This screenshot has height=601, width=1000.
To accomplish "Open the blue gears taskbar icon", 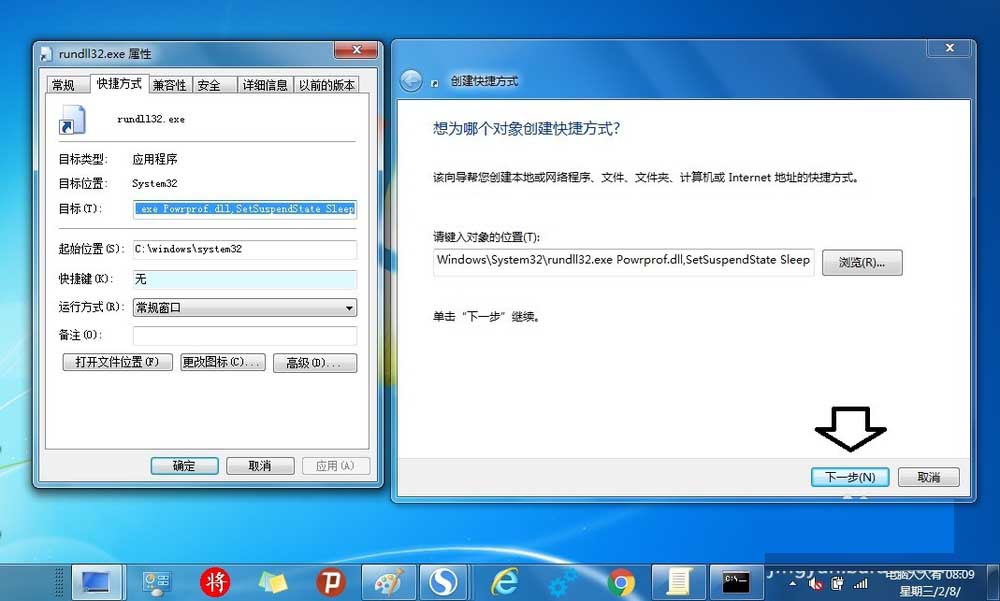I will [562, 582].
